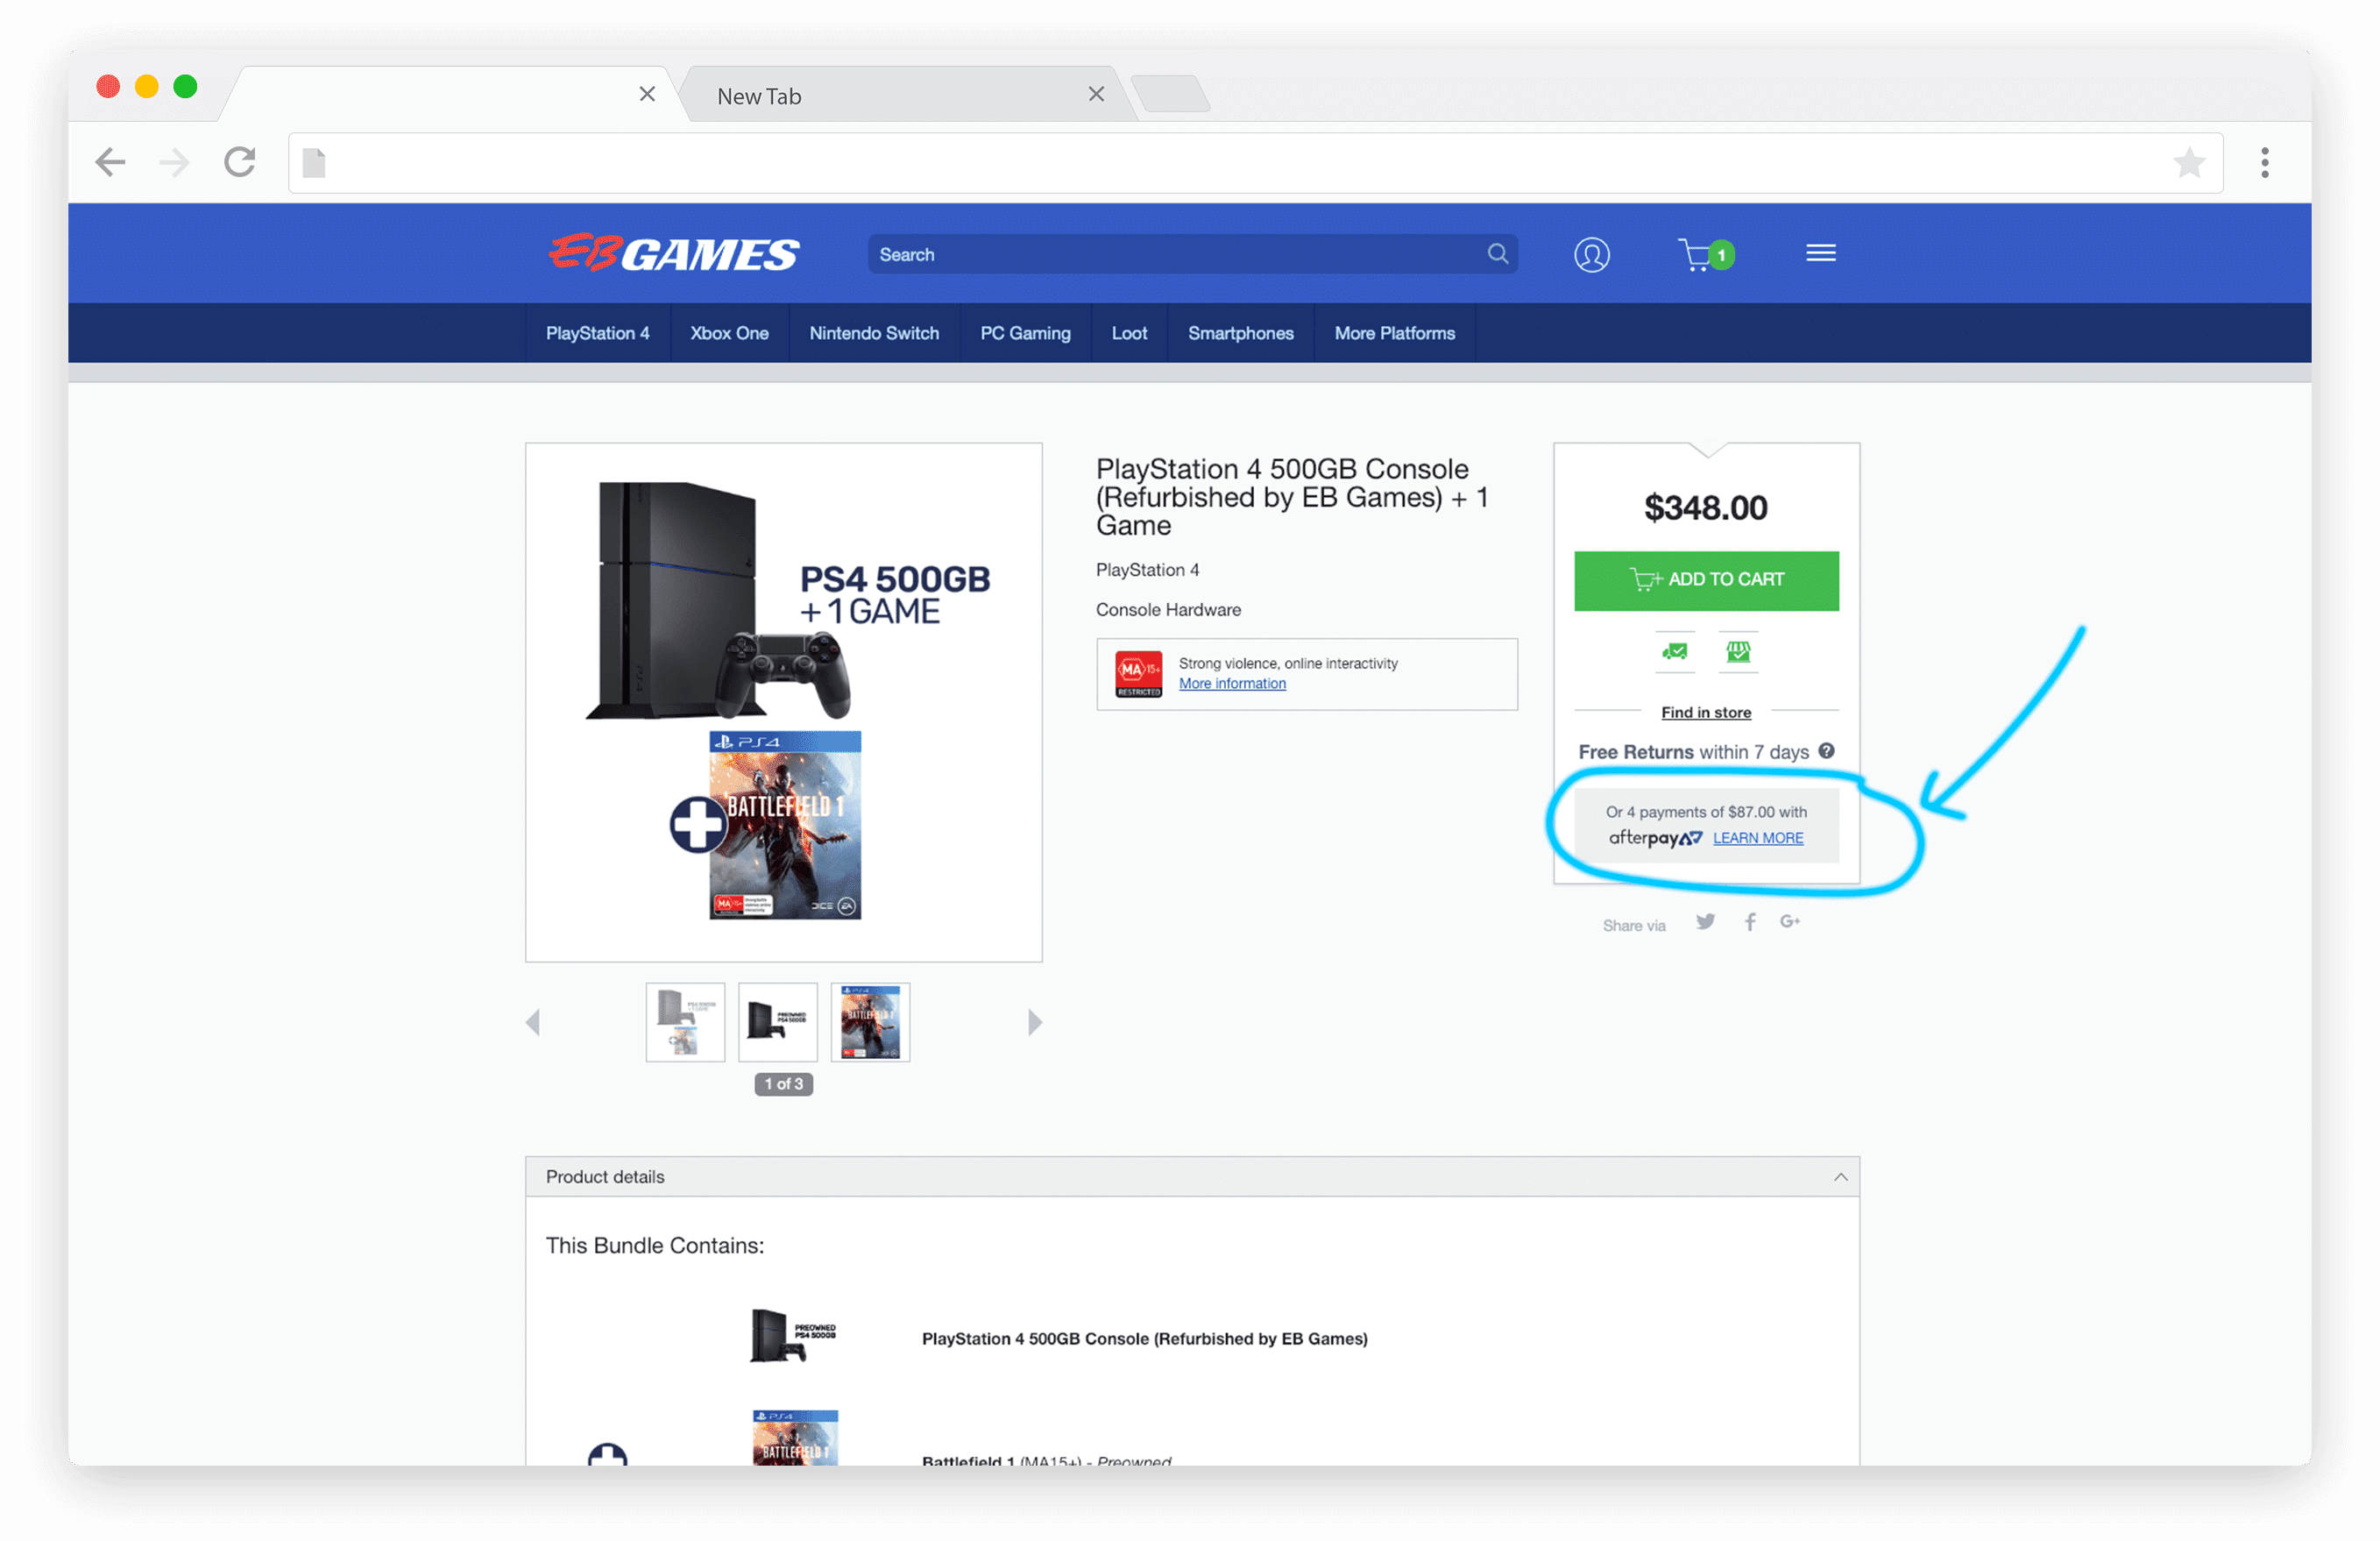This screenshot has height=1541, width=2380.
Task: Click the search magnifier icon
Action: [x=1497, y=254]
